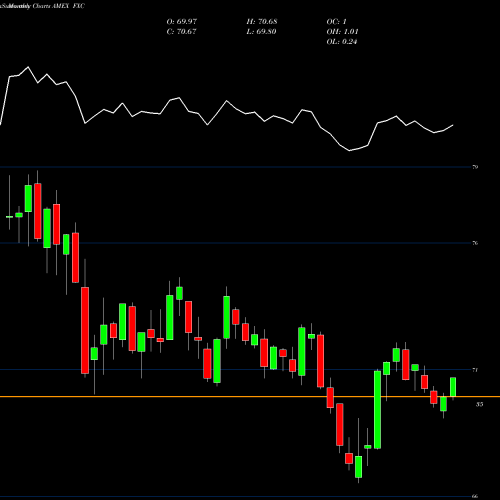
Task: Click the 35 label below orange line
Action: click(479, 405)
